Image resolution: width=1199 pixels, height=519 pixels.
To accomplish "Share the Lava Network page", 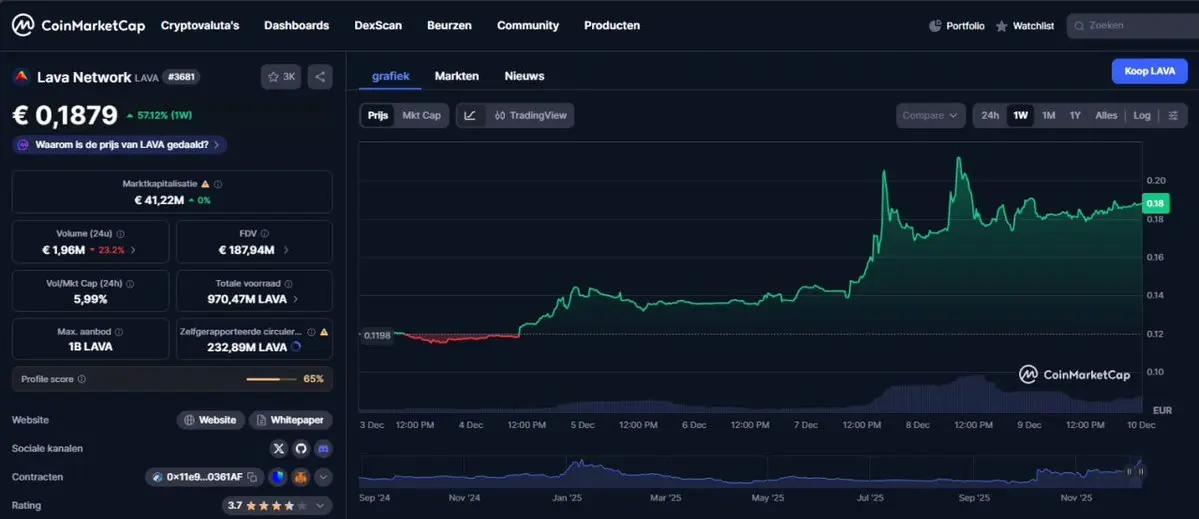I will 320,76.
